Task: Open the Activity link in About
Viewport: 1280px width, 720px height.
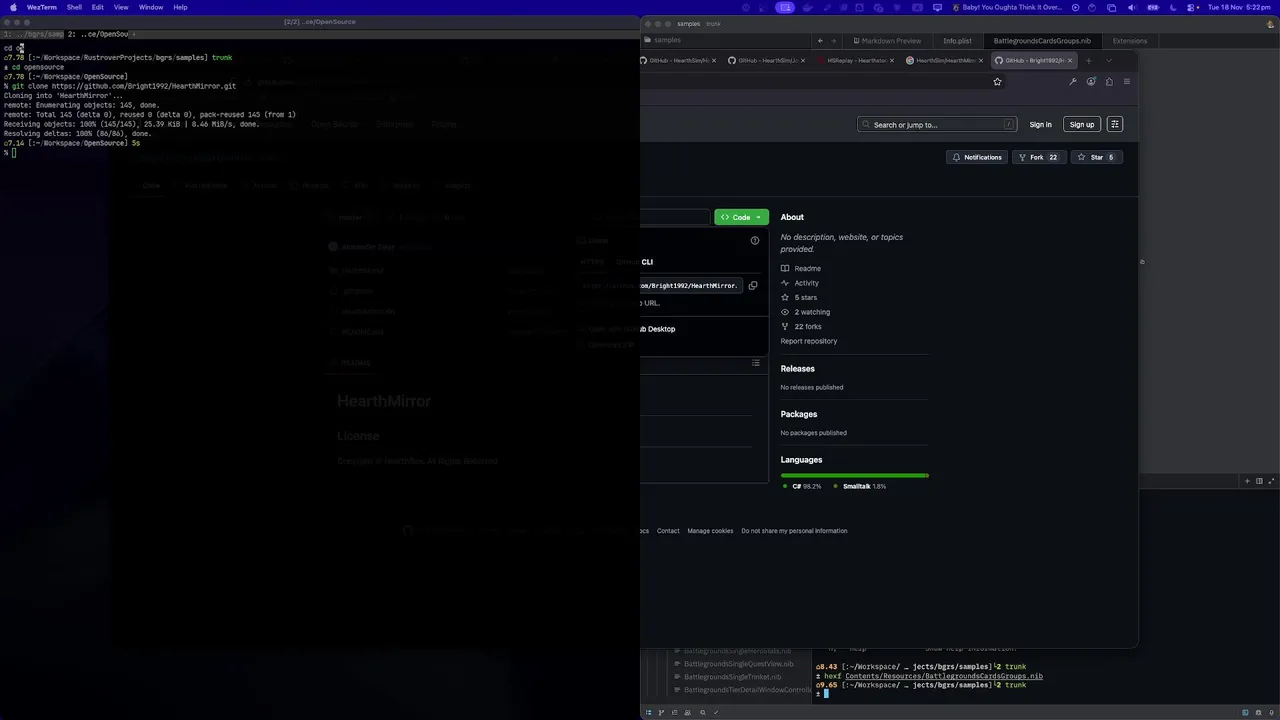Action: pyautogui.click(x=800, y=283)
